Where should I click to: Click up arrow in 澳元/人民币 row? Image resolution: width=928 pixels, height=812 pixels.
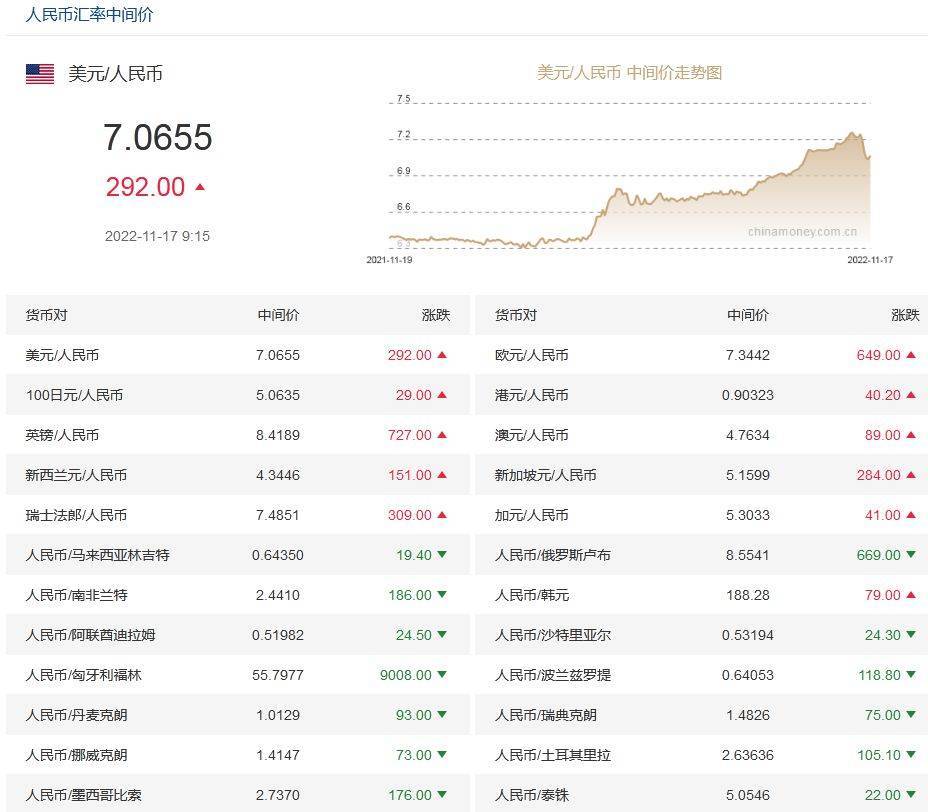click(911, 435)
